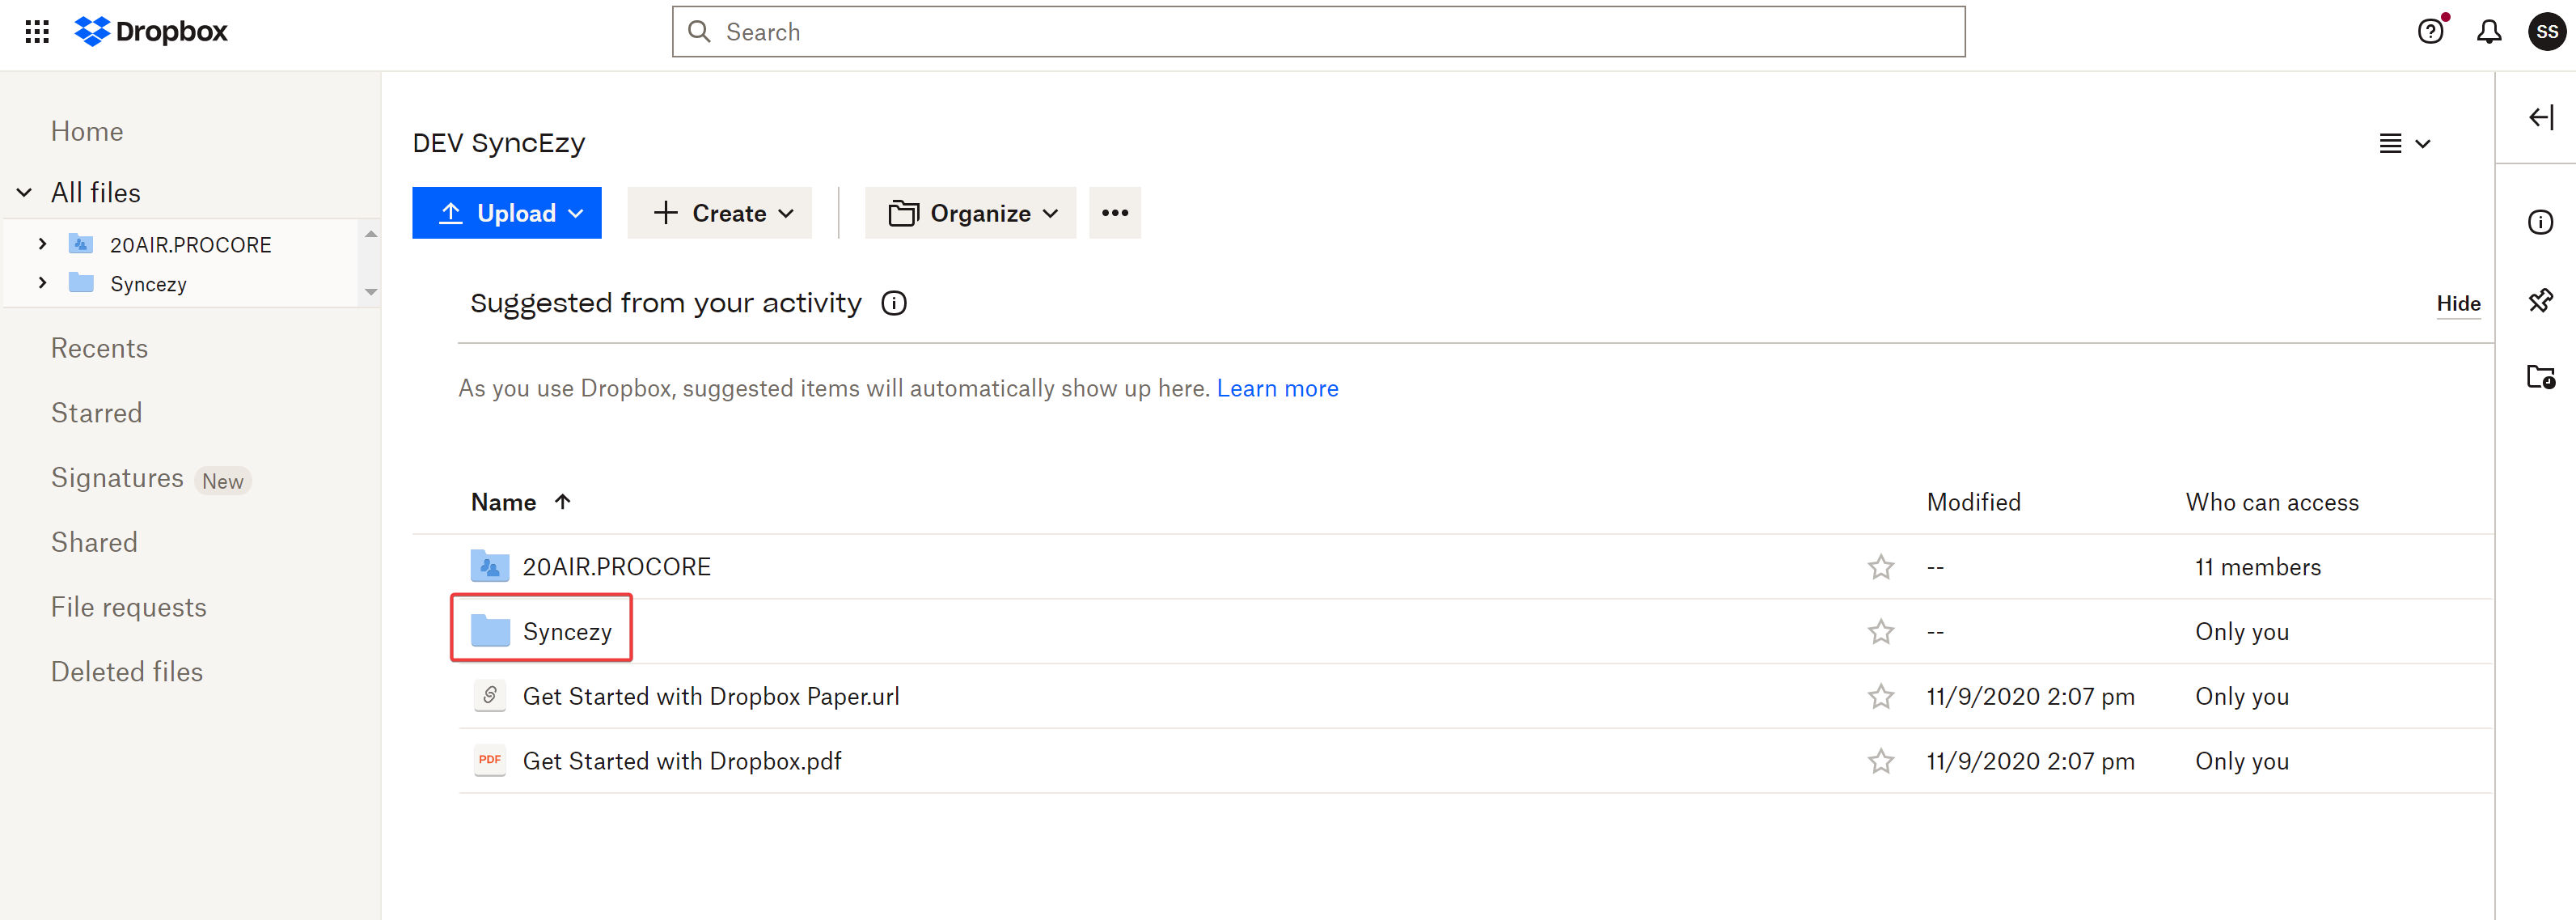Click the New badge beside Signatures
The width and height of the screenshot is (2576, 920).
point(222,481)
